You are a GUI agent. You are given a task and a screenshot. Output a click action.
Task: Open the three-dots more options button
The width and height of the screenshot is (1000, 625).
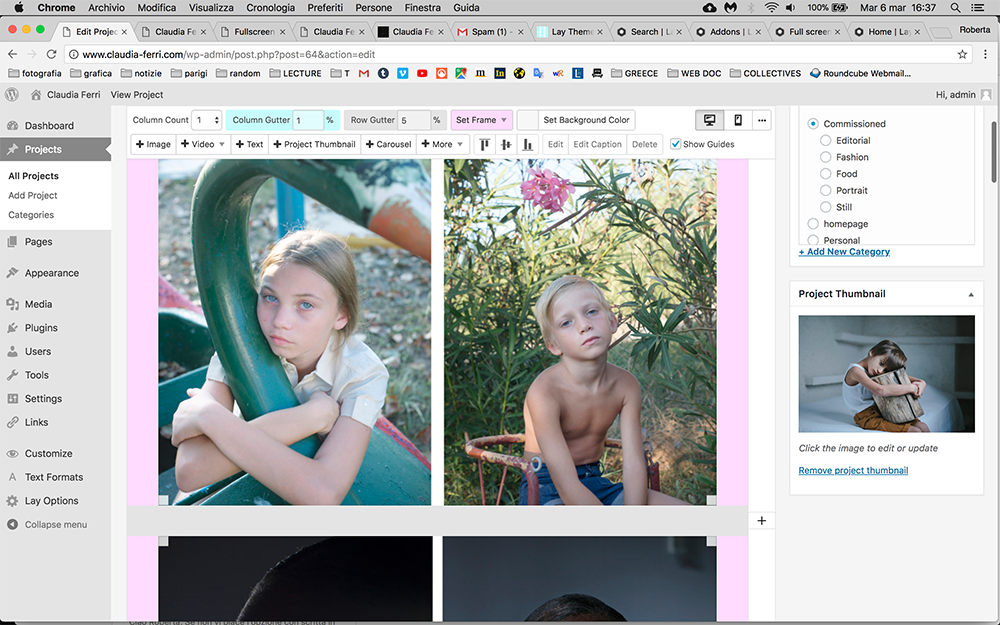tap(762, 120)
